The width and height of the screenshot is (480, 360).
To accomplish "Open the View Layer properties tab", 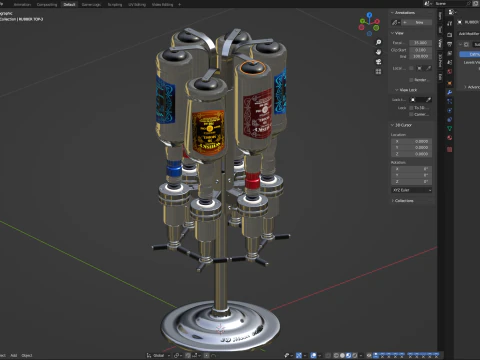I will [450, 53].
